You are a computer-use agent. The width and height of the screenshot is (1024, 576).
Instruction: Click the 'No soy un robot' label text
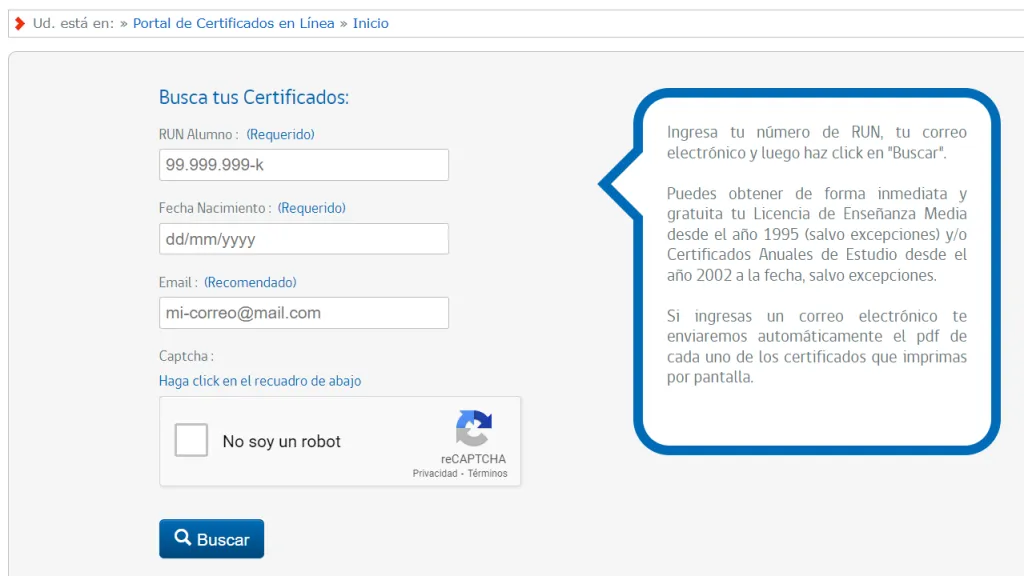(281, 441)
